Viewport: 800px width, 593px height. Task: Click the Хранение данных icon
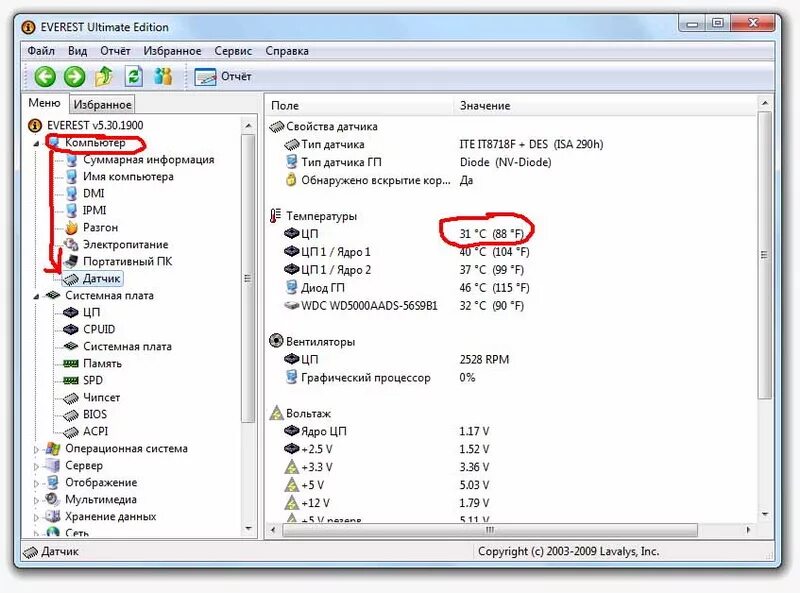coord(53,516)
